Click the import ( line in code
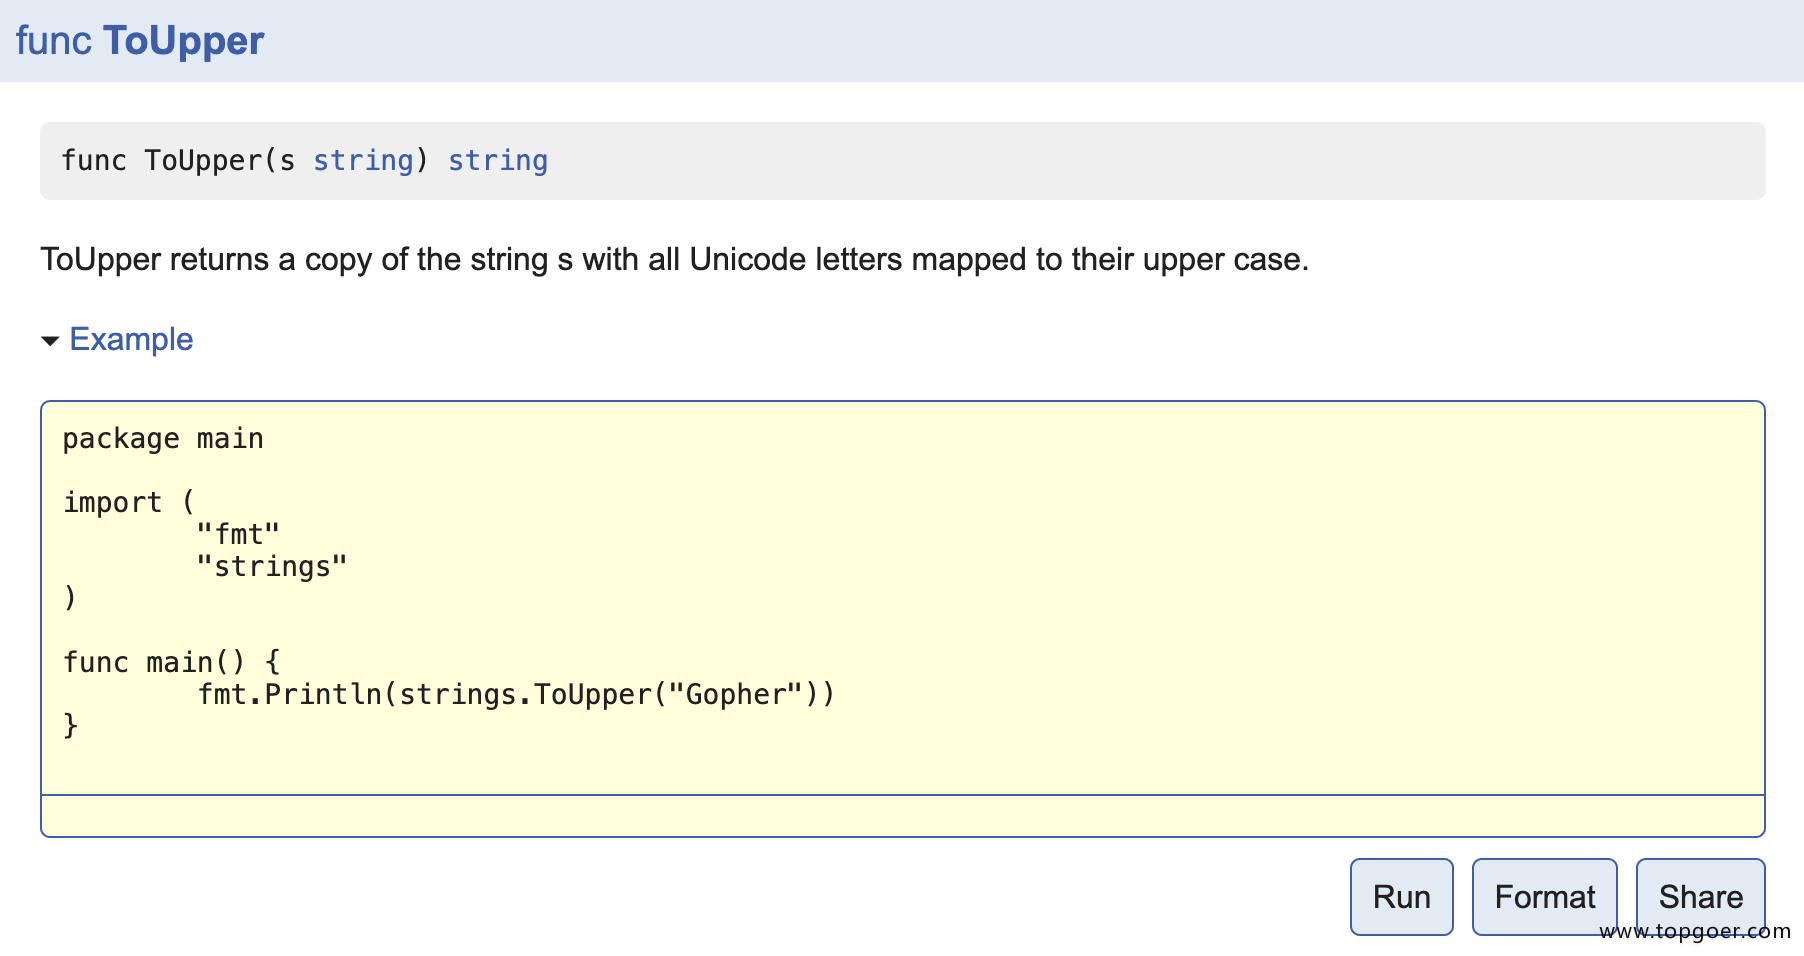The image size is (1804, 956). pos(128,502)
